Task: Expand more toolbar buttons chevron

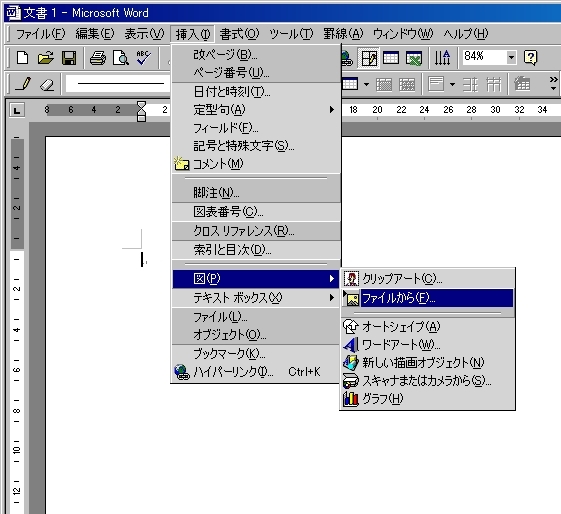Action: (553, 83)
